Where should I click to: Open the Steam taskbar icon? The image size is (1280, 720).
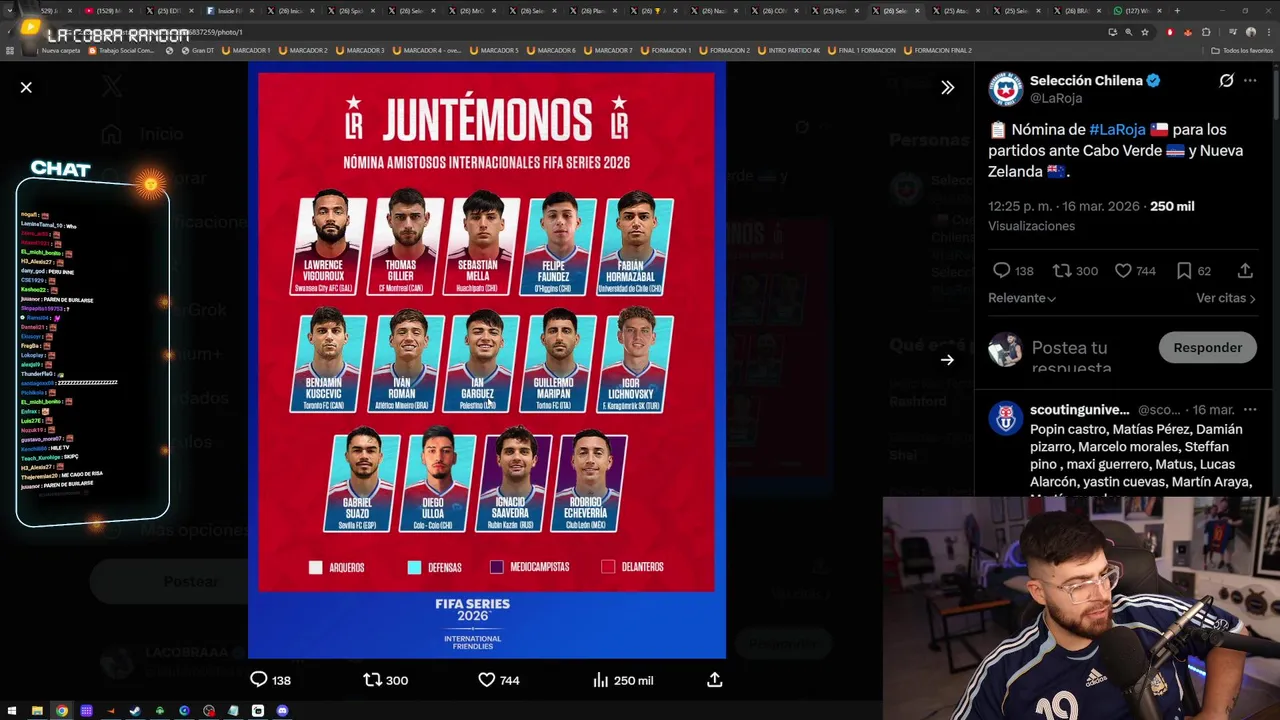tap(135, 711)
